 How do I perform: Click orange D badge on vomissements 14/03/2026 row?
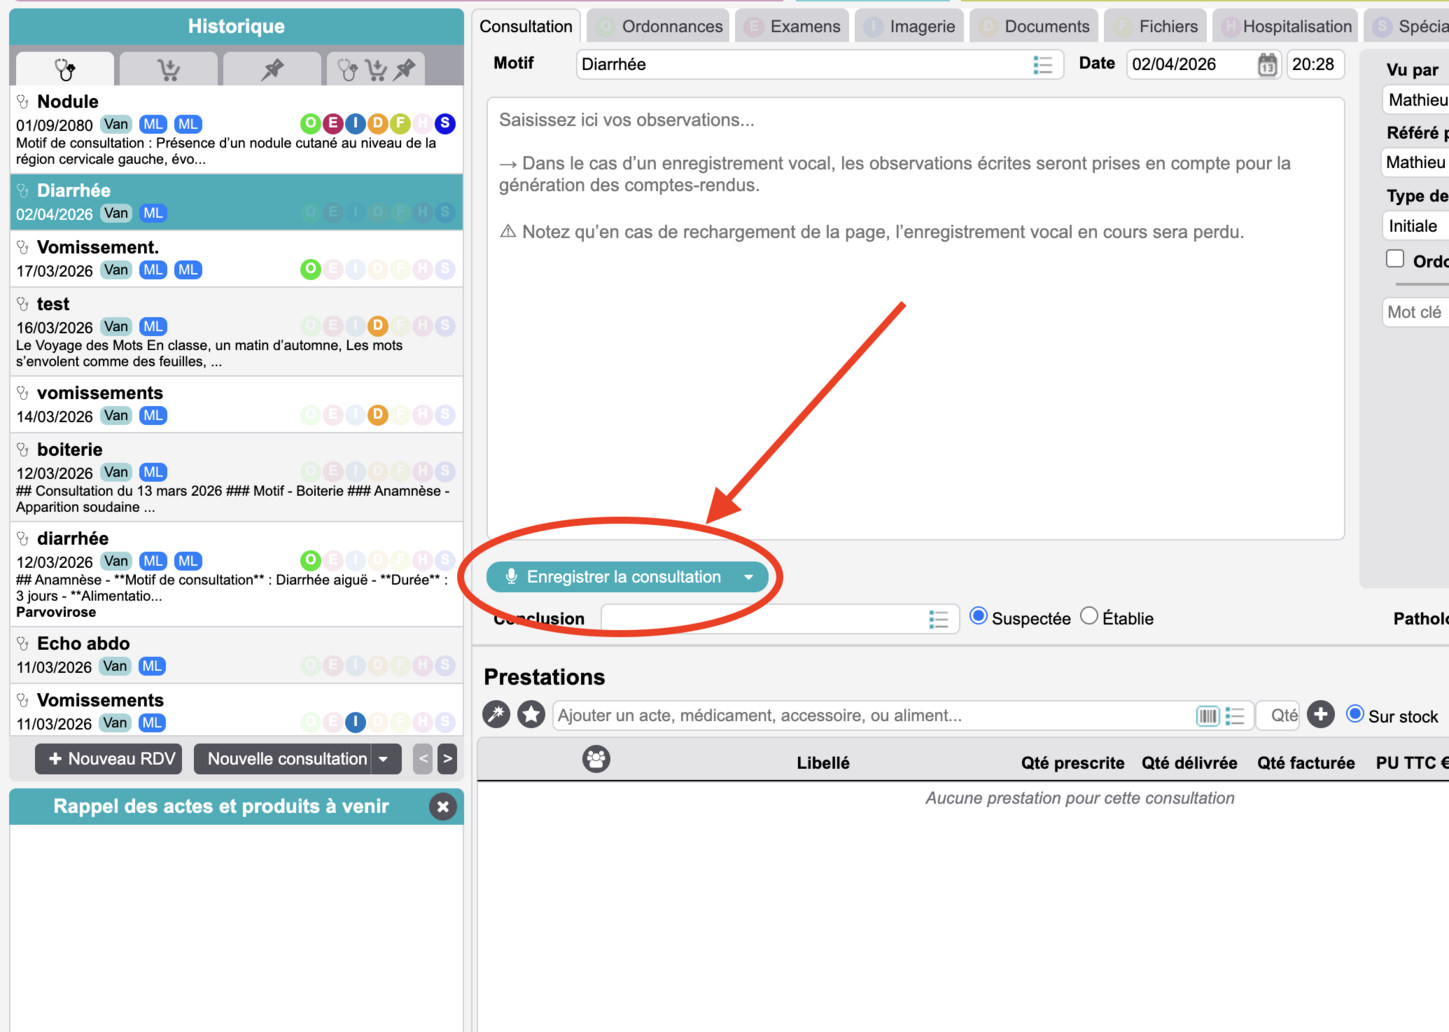click(378, 414)
